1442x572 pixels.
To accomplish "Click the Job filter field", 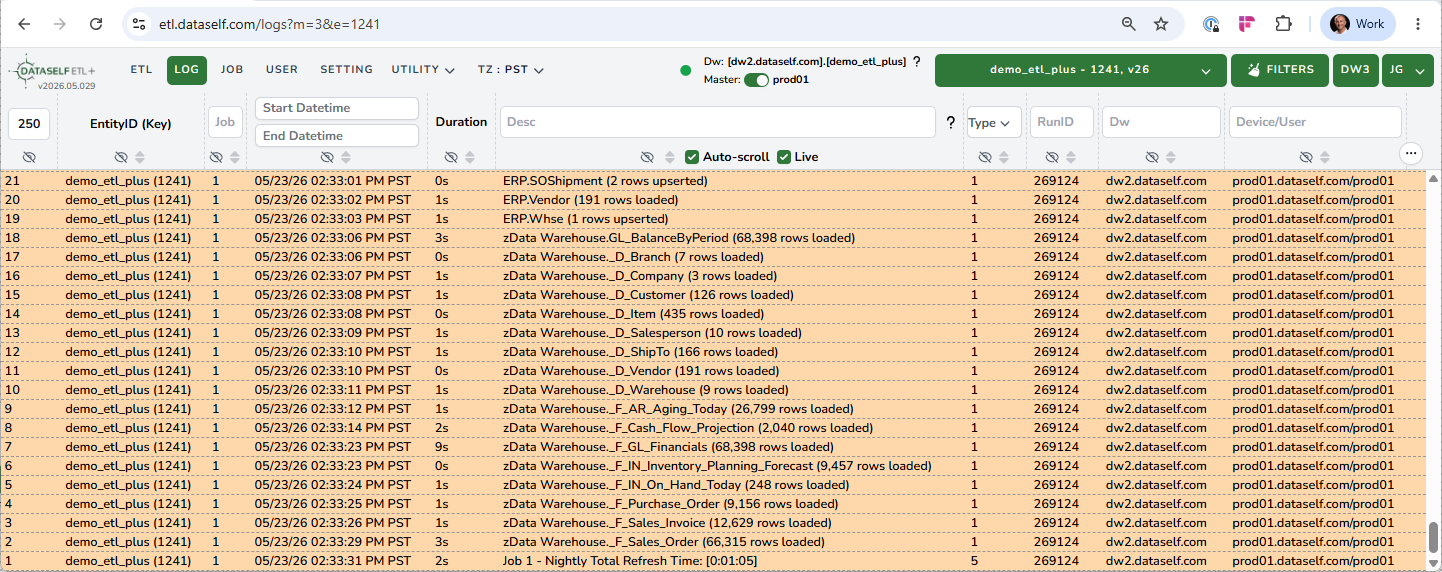I will [x=225, y=122].
